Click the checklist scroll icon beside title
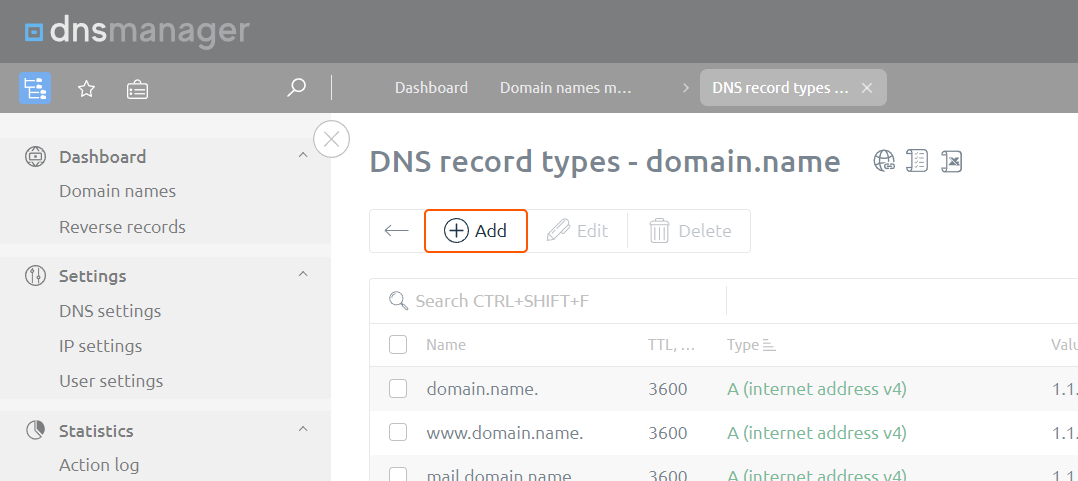1078x481 pixels. tap(917, 161)
